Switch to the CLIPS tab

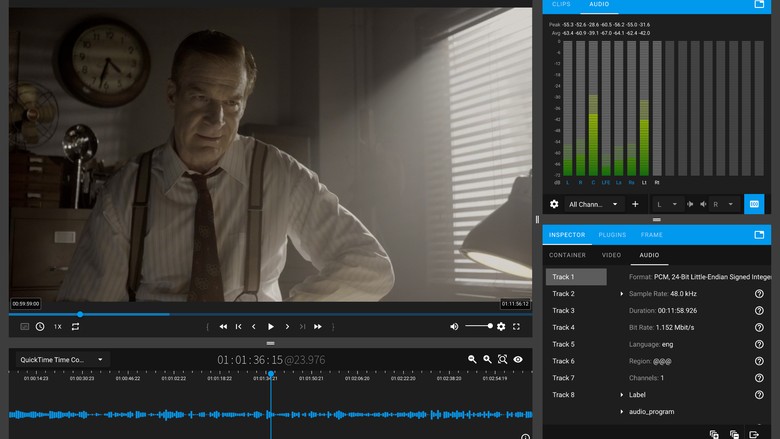[x=561, y=4]
